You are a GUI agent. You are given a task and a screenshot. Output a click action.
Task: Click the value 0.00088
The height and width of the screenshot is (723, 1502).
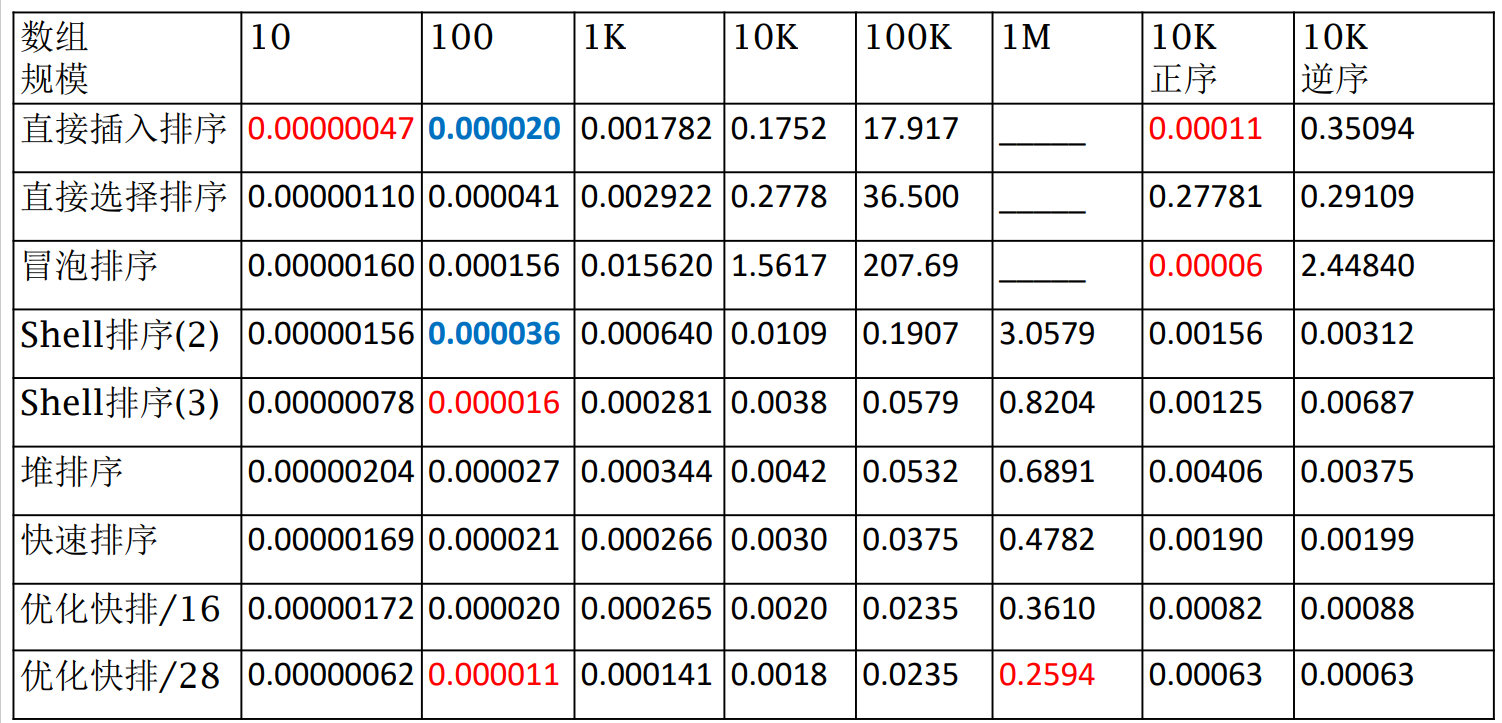1358,608
